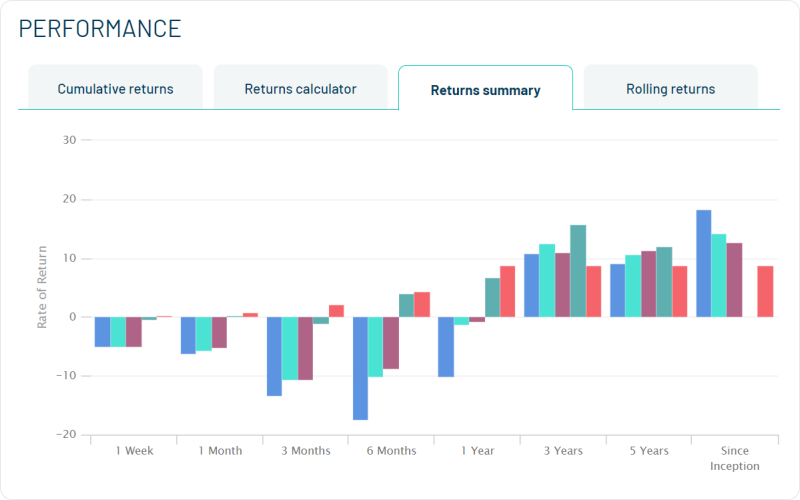Click the blue 6 Months bar
Screen dimensions: 800x500
coord(360,368)
